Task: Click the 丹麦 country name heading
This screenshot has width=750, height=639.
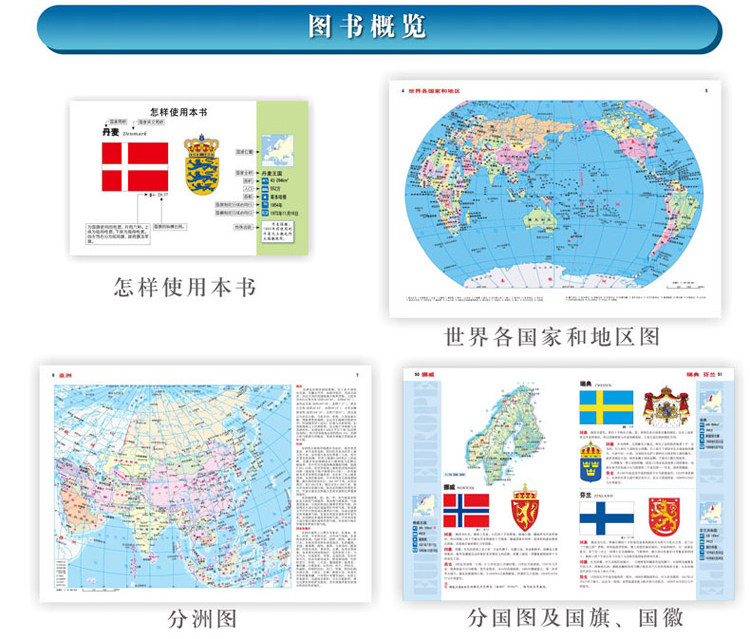Action: [110, 132]
